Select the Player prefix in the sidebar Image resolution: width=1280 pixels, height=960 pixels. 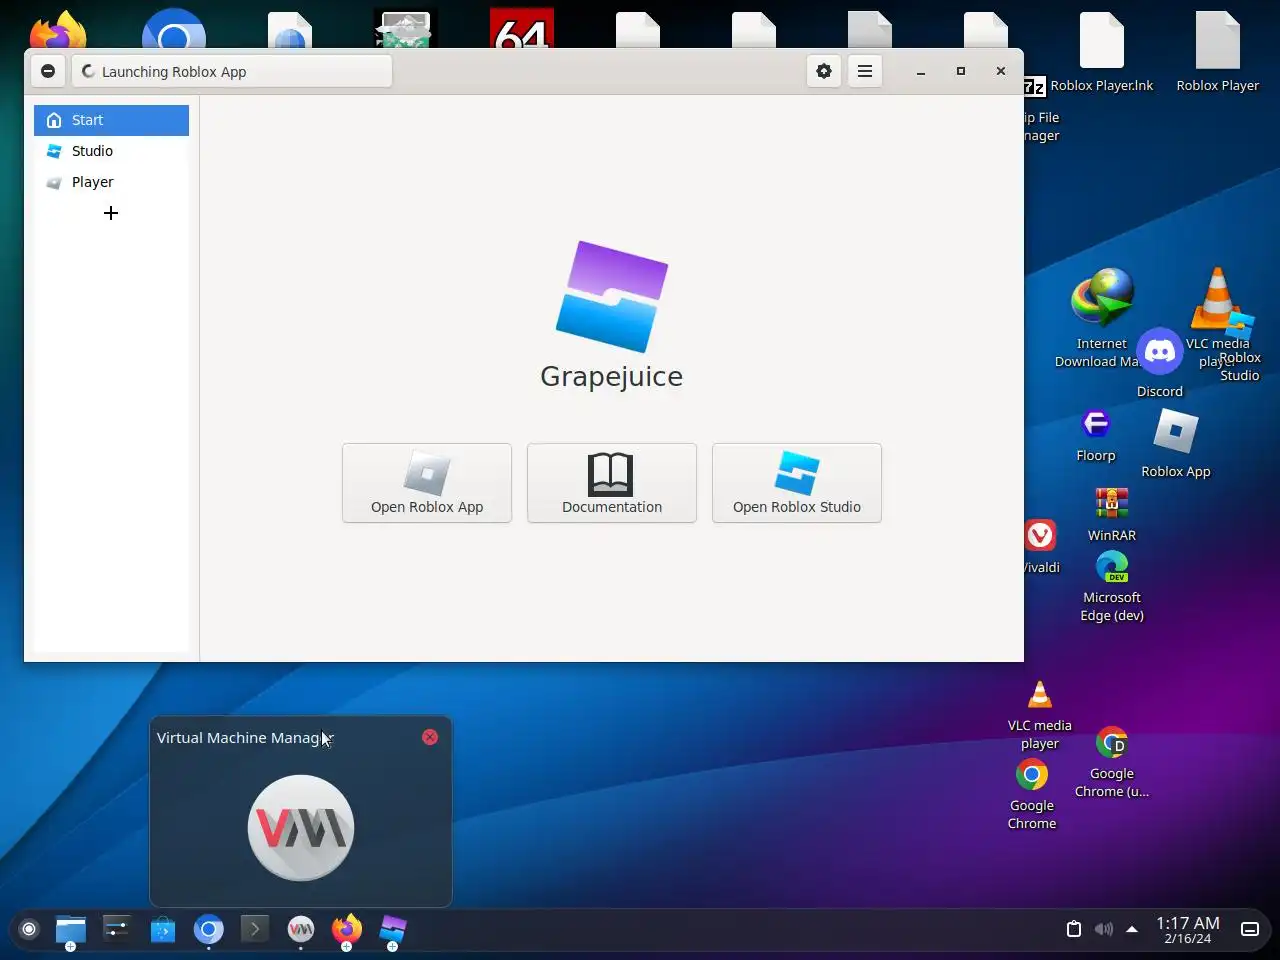[111, 182]
